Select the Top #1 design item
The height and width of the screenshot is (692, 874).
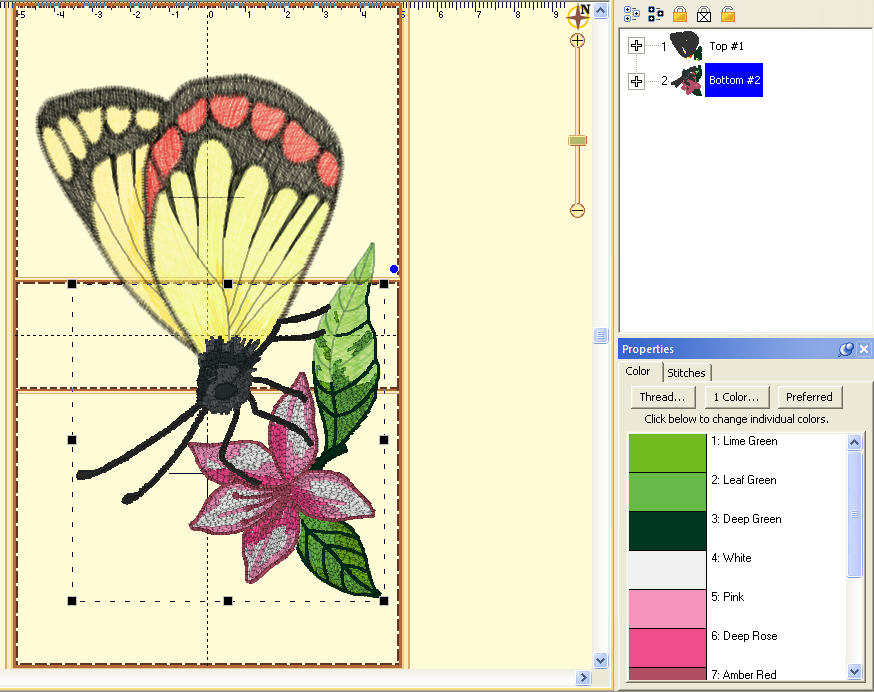tap(726, 46)
